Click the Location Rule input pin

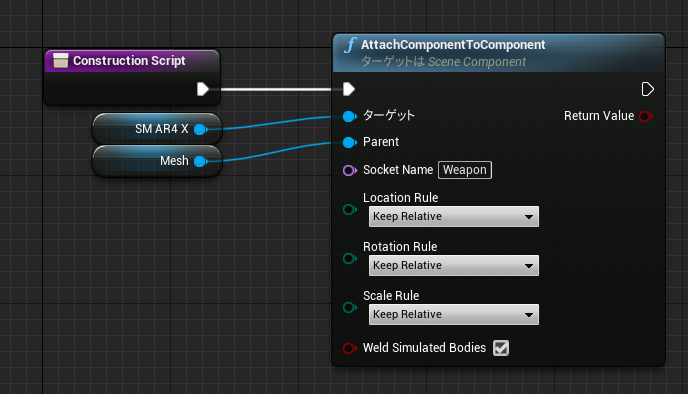pyautogui.click(x=350, y=210)
